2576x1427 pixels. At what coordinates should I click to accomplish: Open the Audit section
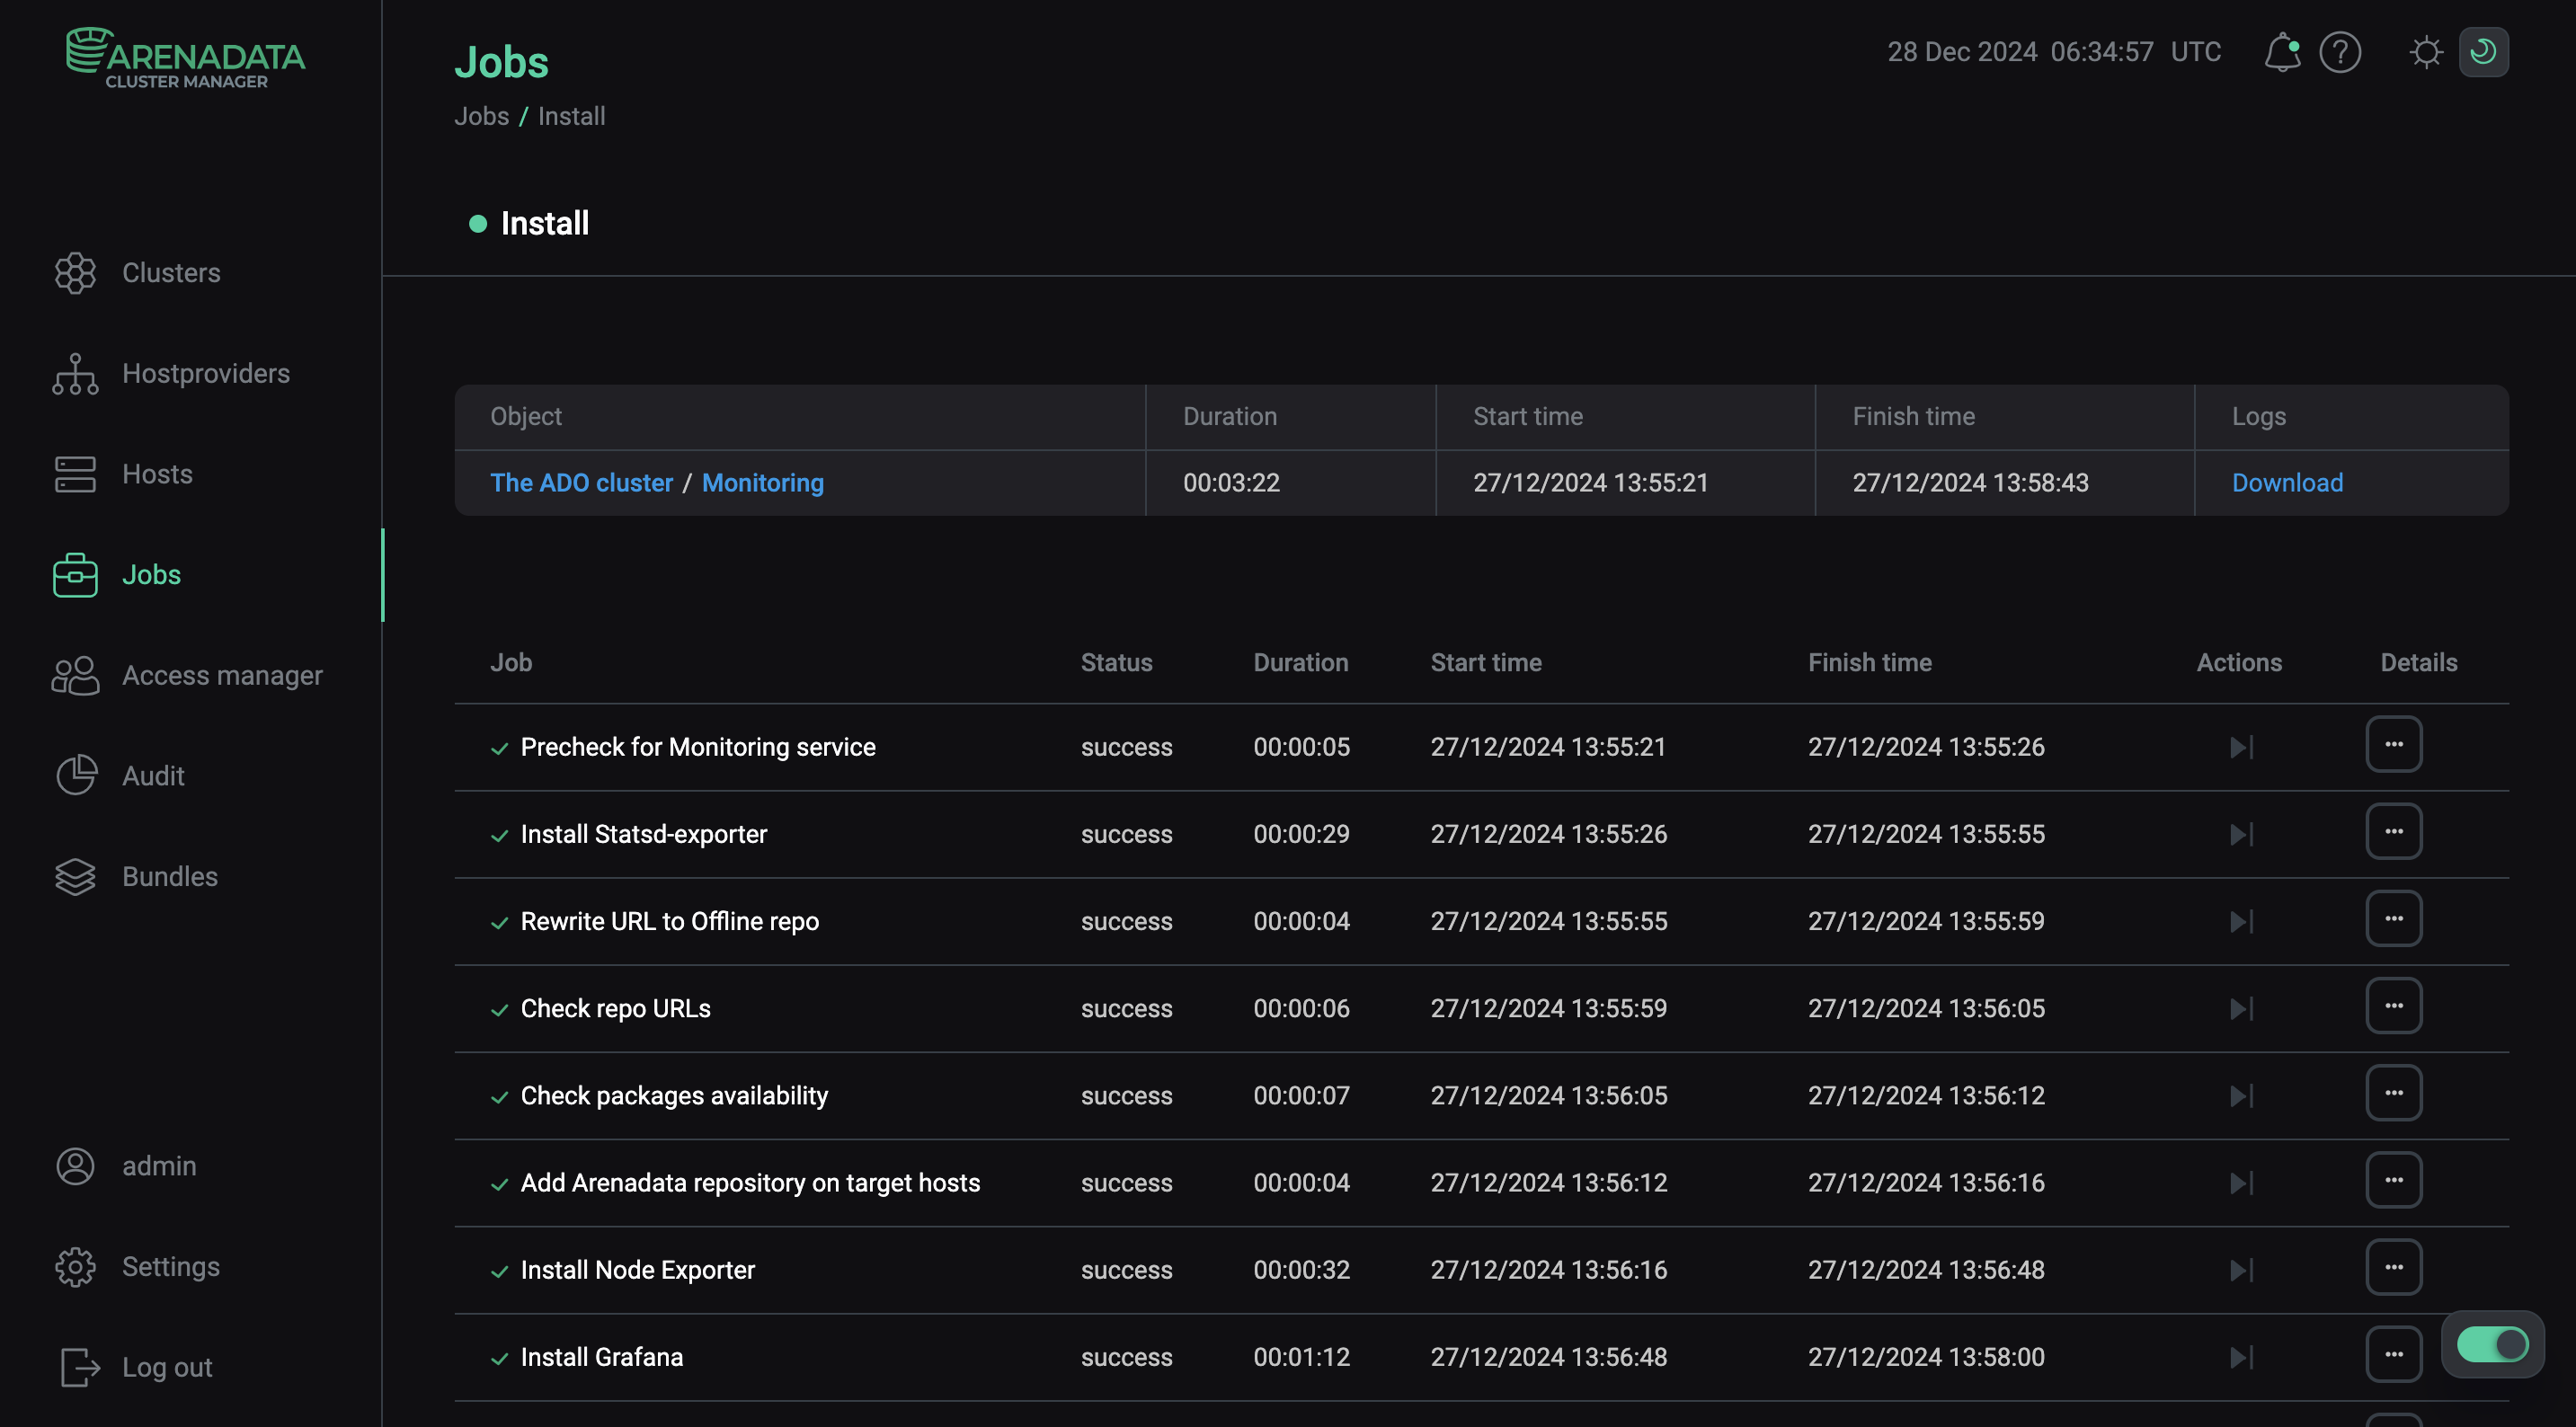coord(153,775)
